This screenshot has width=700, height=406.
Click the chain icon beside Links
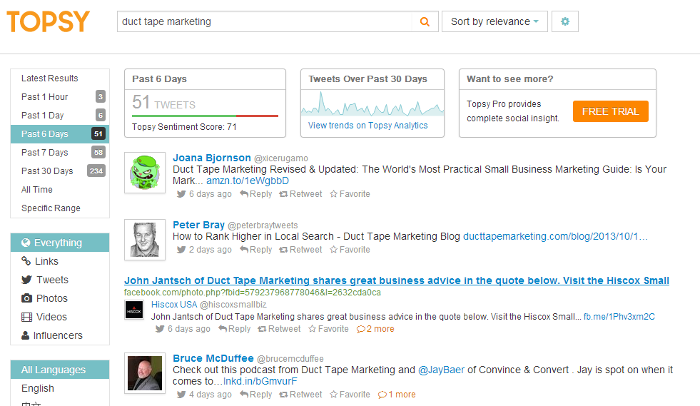point(26,261)
